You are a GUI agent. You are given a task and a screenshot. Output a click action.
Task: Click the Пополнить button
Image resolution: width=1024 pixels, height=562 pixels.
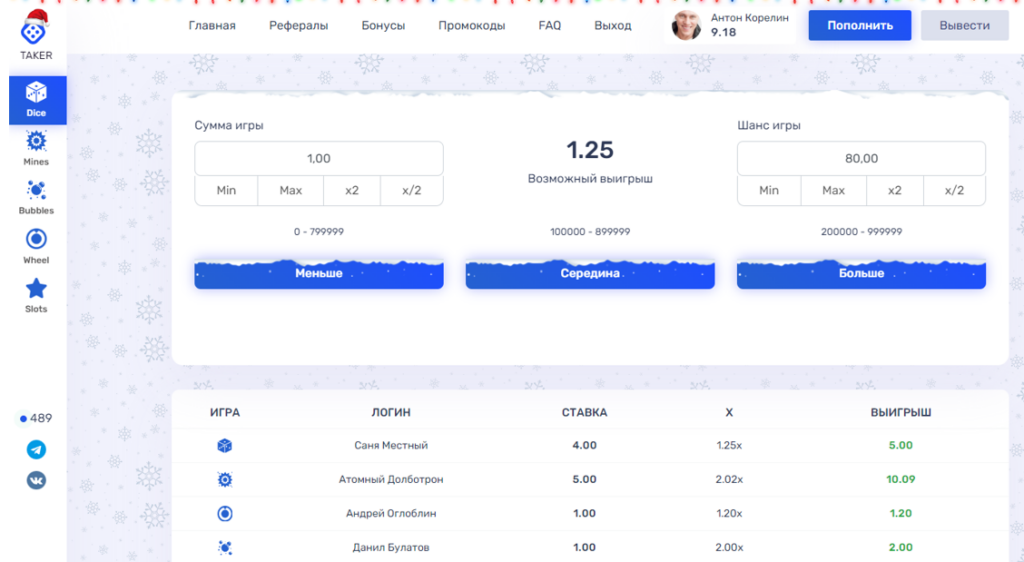point(859,25)
